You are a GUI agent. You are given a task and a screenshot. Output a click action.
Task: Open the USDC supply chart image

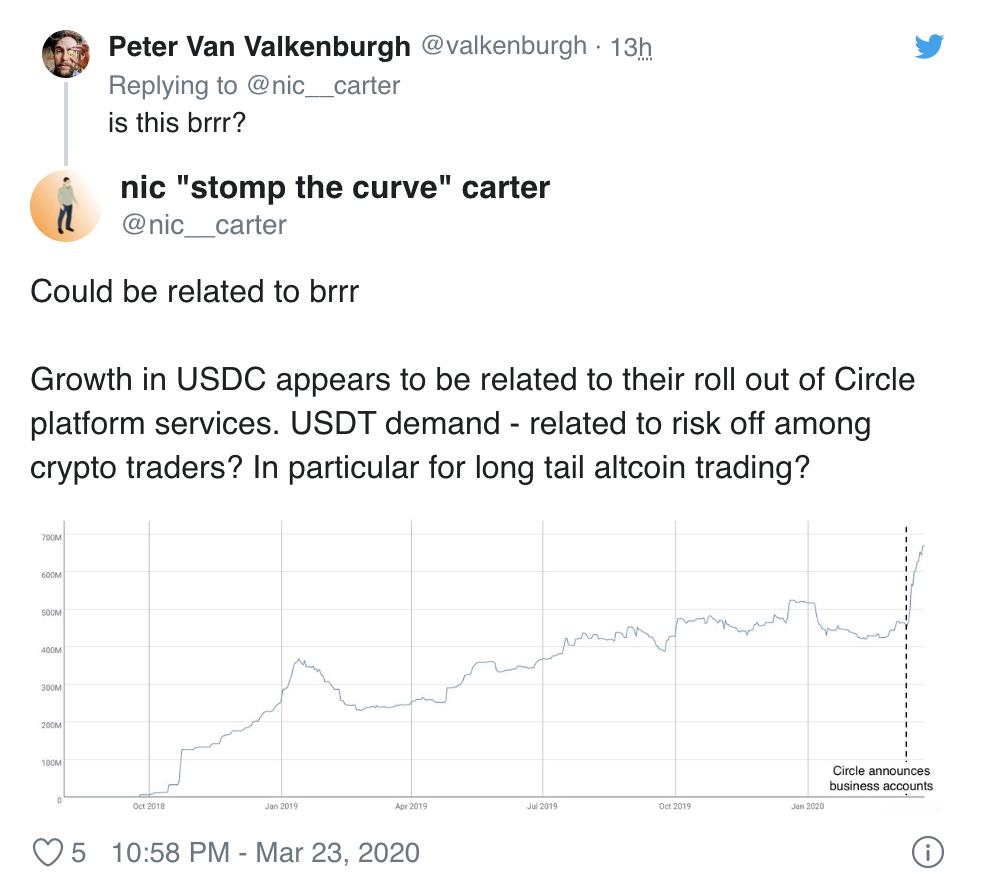487,666
